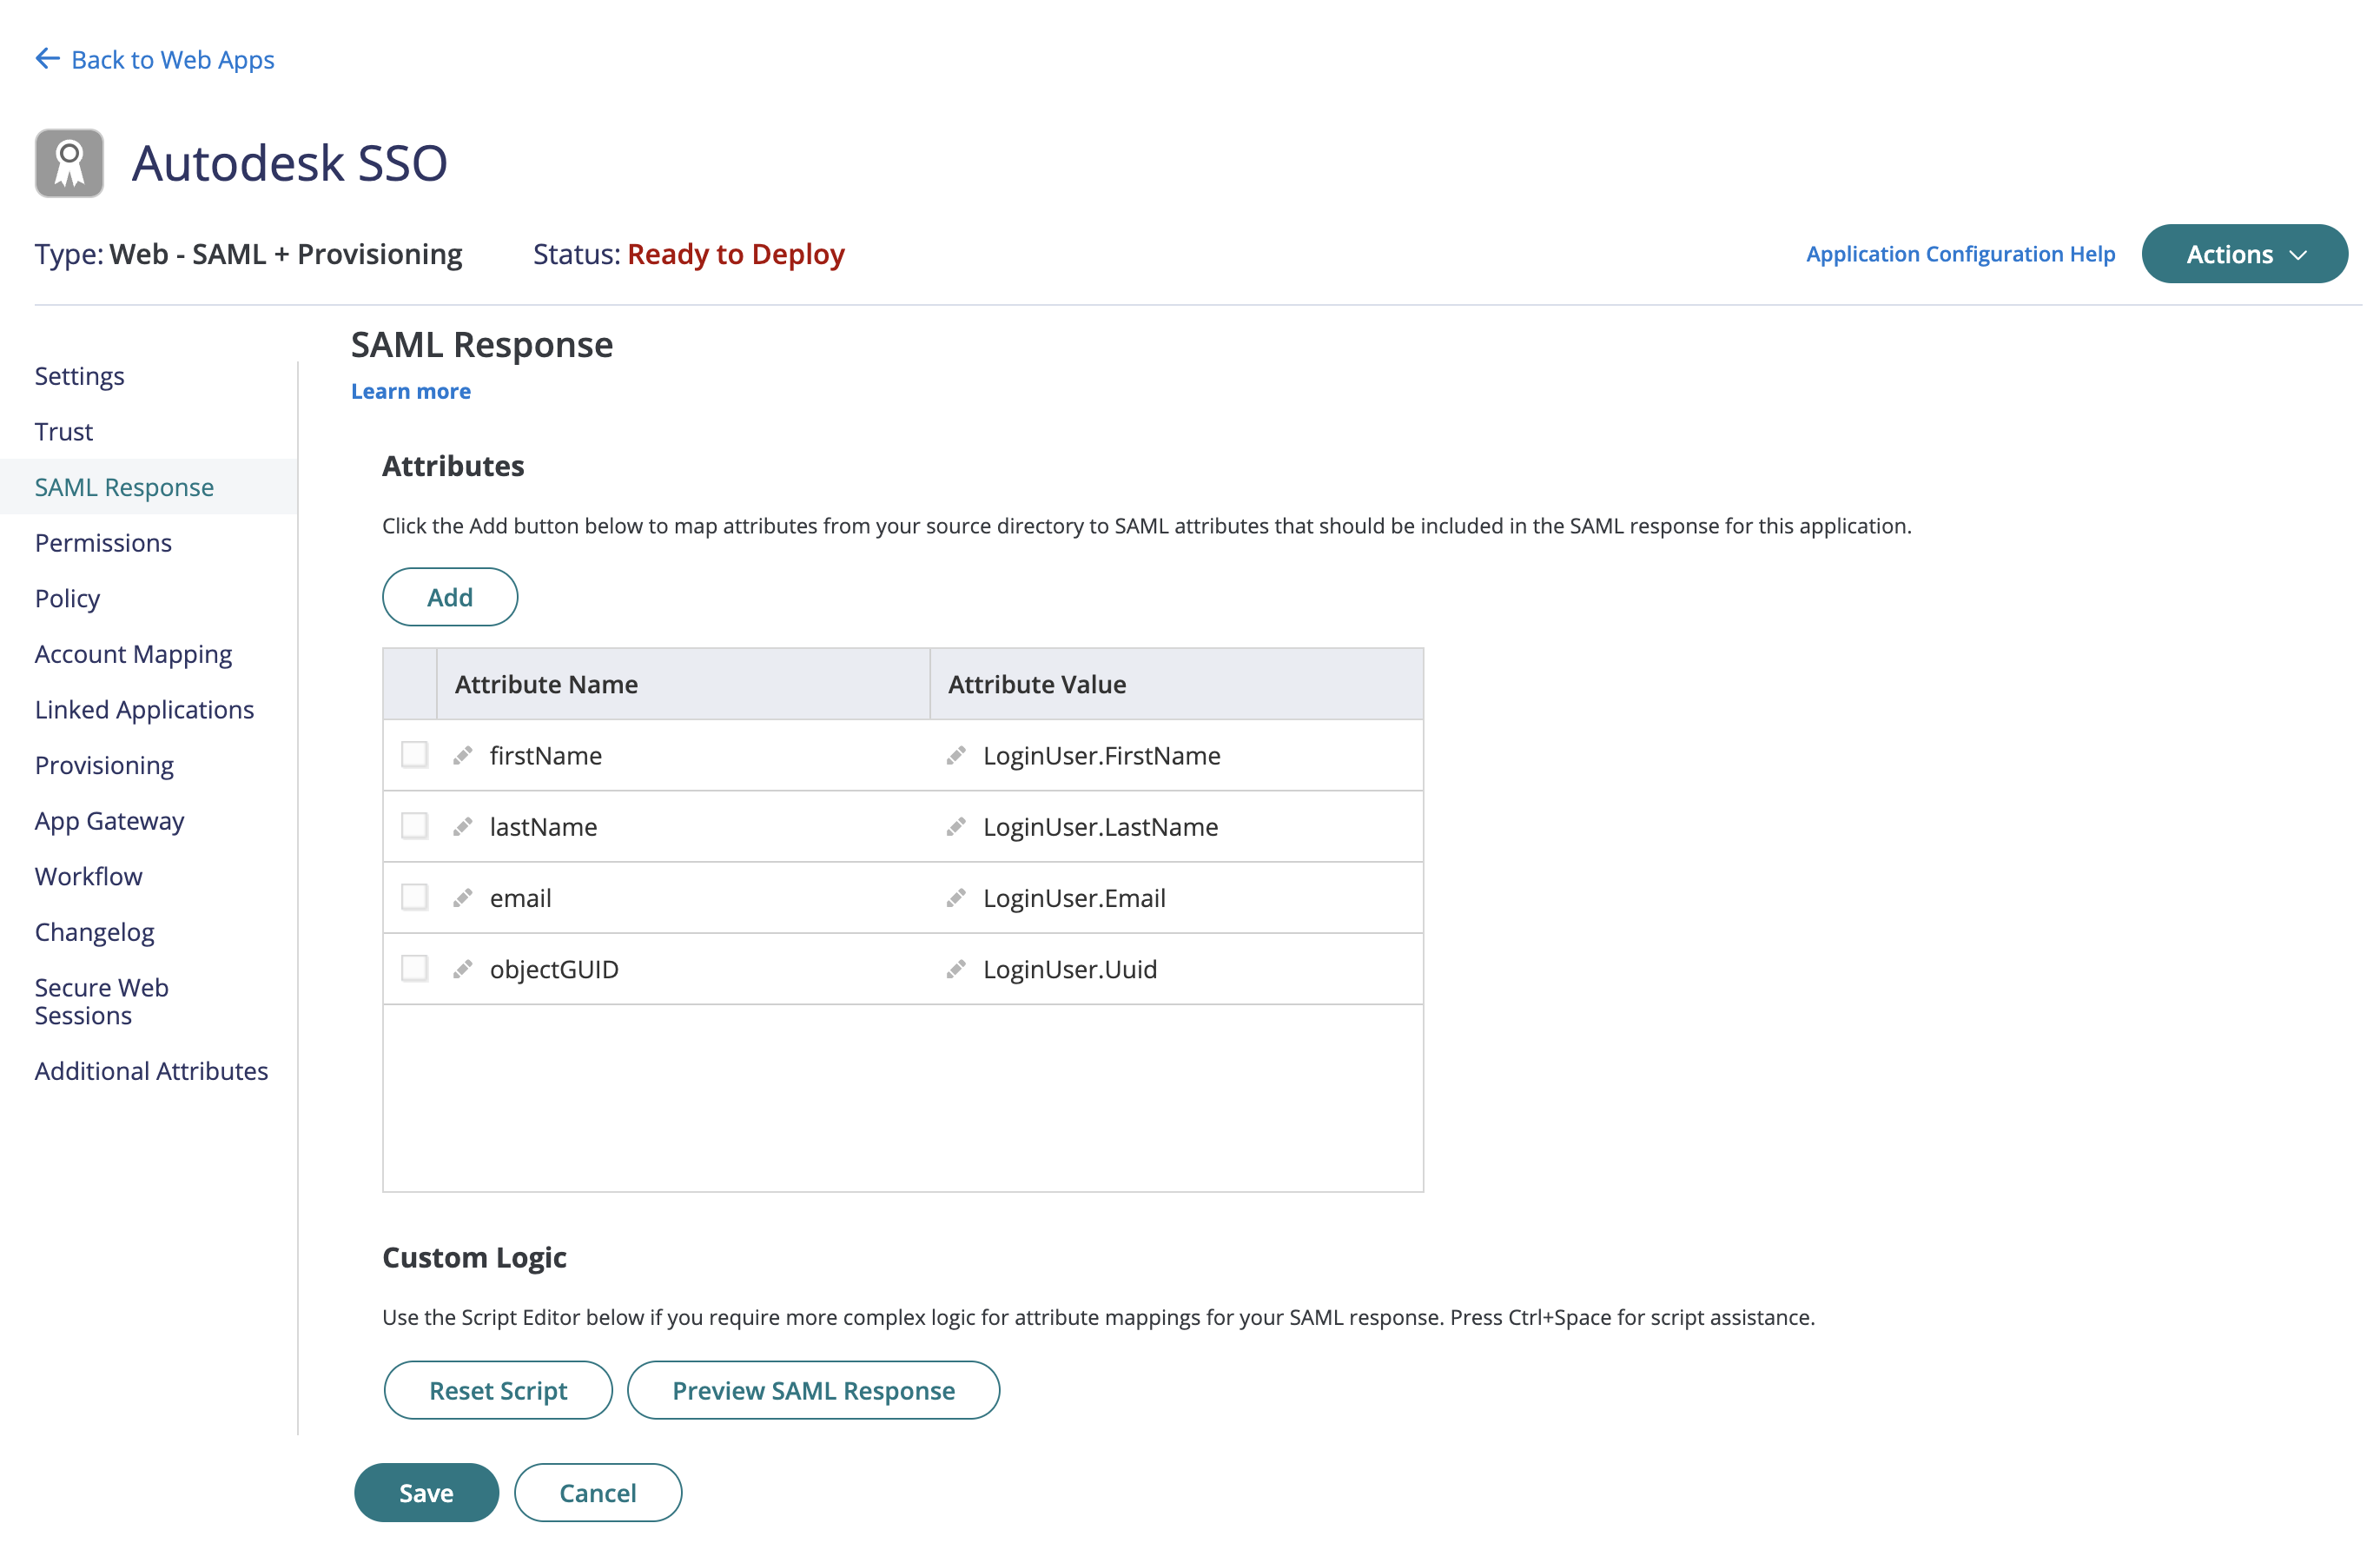Edit the LoginUser.LastName attribute value

(x=957, y=826)
